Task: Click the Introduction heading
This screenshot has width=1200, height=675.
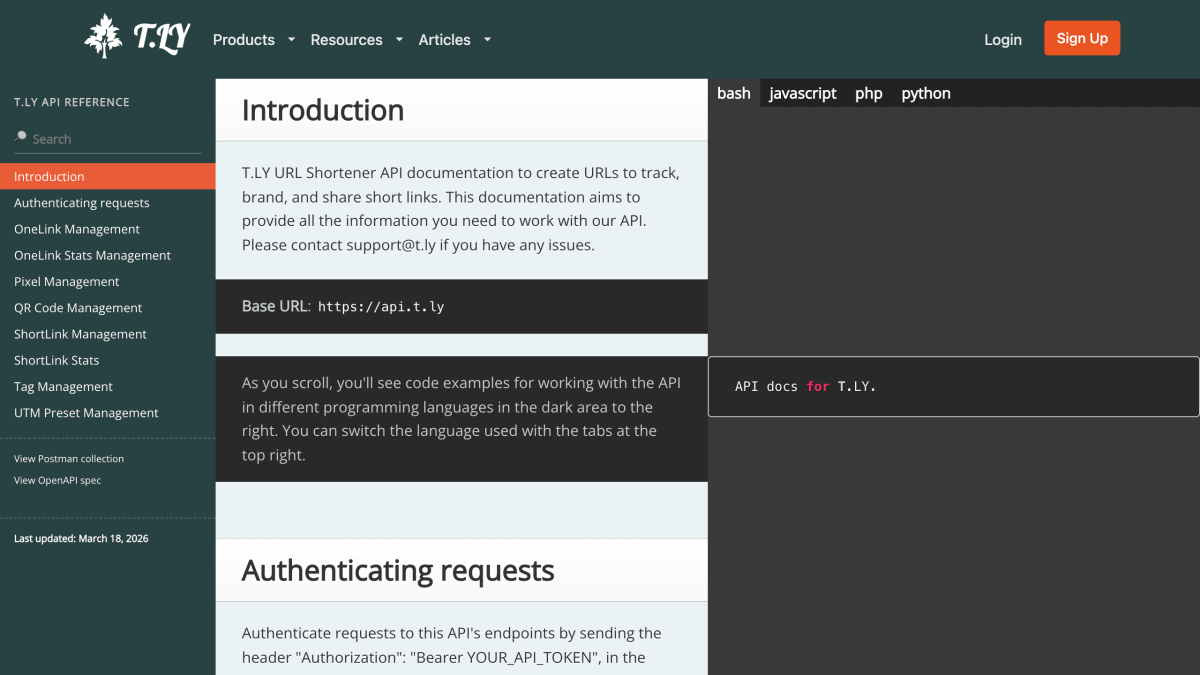Action: 323,110
